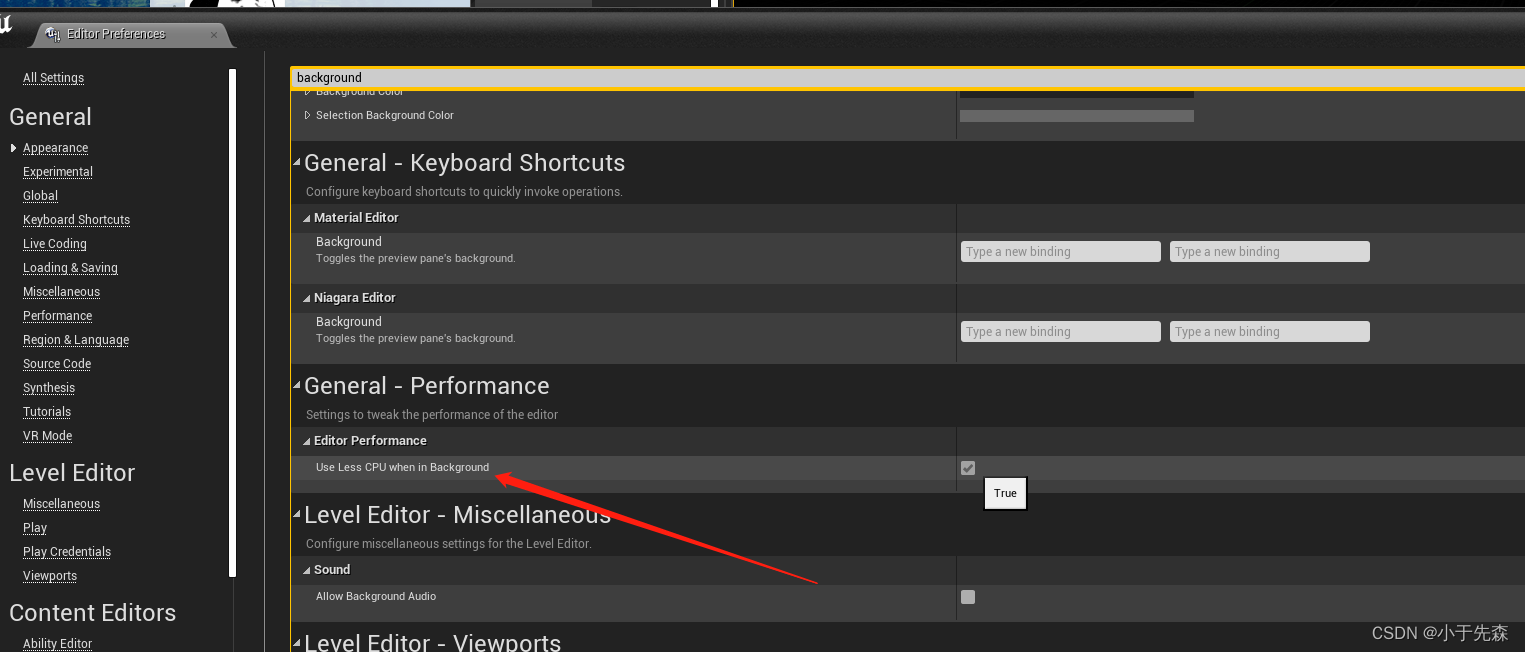Open Experimental settings
1525x652 pixels.
pyautogui.click(x=58, y=172)
